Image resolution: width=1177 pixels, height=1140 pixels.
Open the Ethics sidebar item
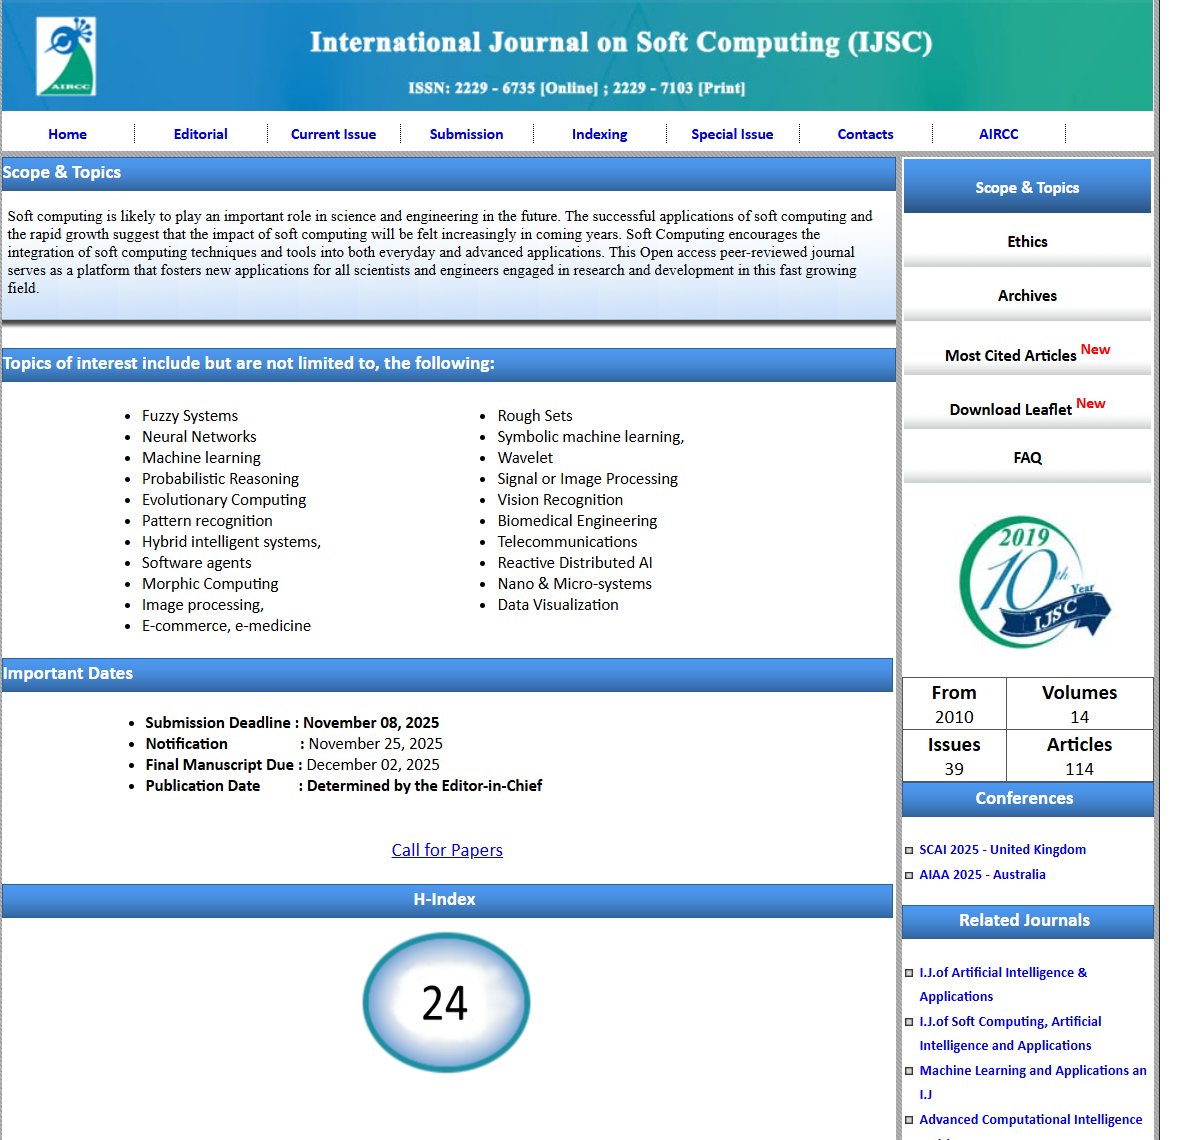coord(1027,242)
